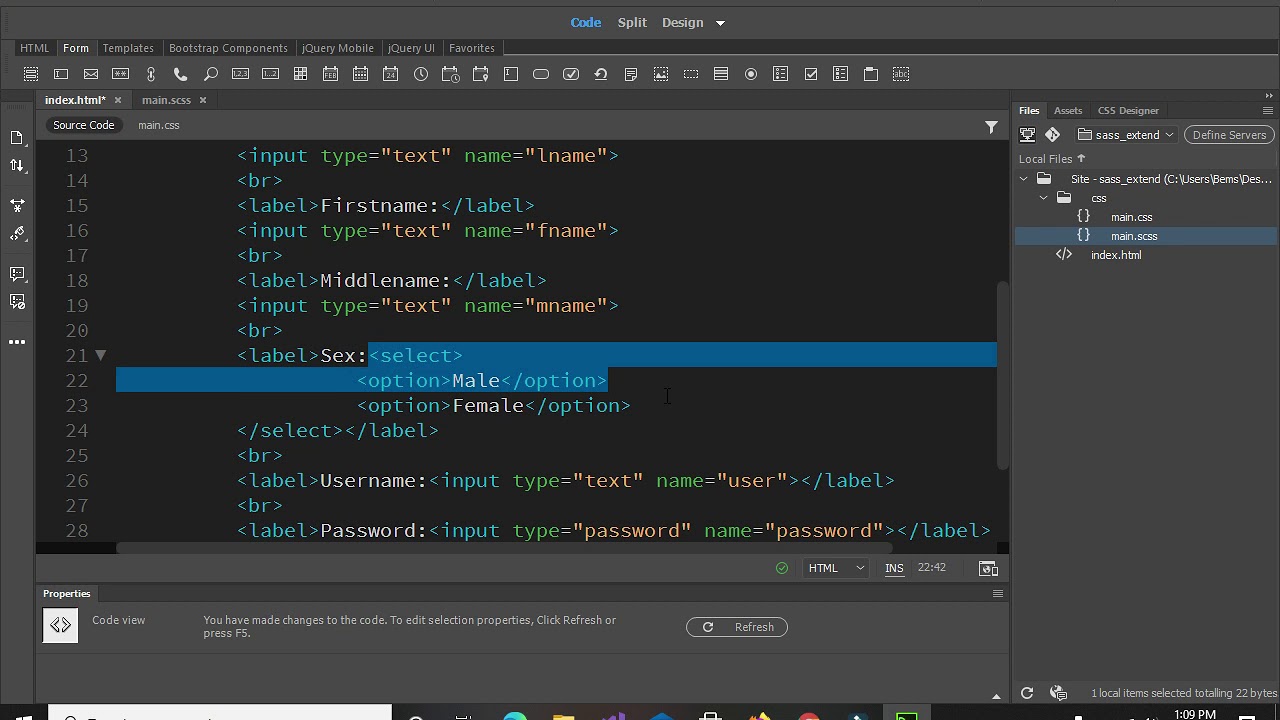1280x720 pixels.
Task: Switch to the Assets panel tab
Action: tap(1068, 111)
